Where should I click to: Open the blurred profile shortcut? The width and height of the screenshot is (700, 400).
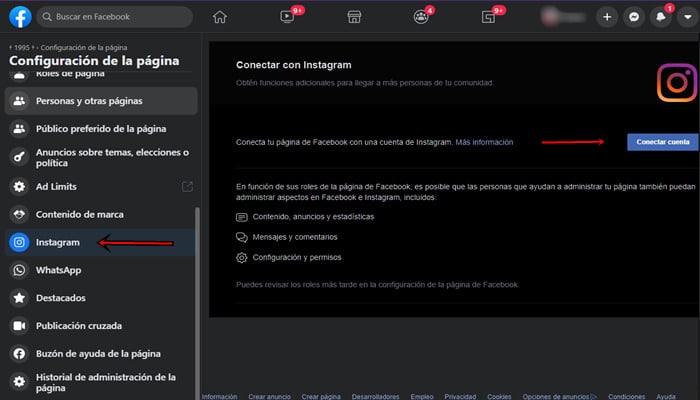pyautogui.click(x=563, y=17)
